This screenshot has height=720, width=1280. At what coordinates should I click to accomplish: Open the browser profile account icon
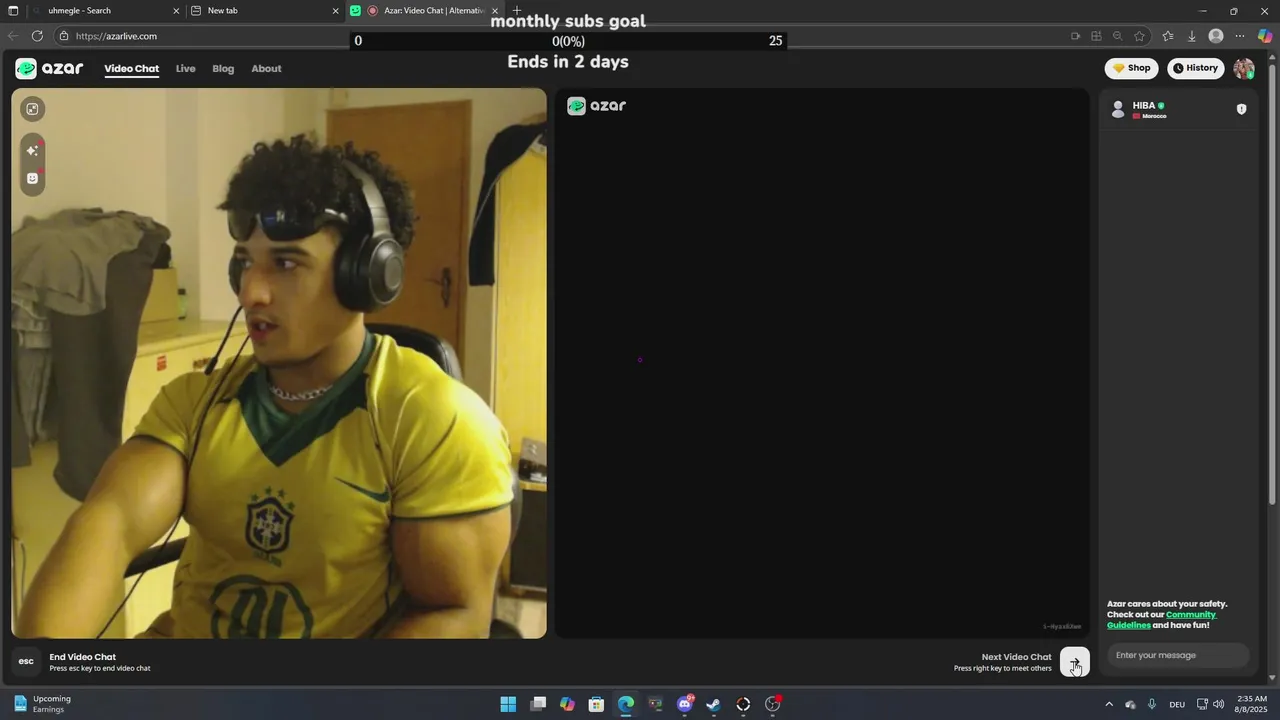pyautogui.click(x=1216, y=36)
